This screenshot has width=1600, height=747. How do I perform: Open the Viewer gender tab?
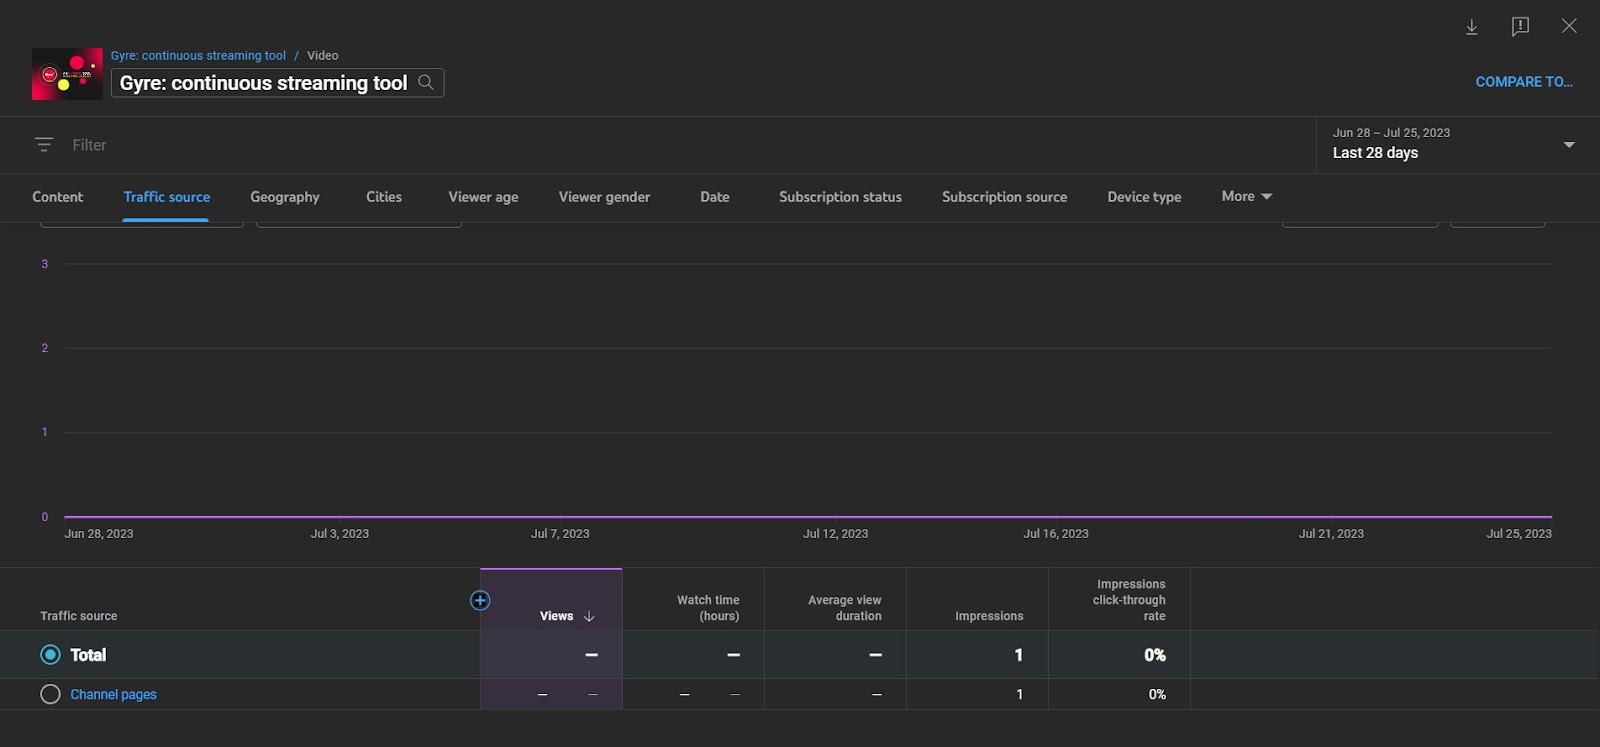click(x=604, y=197)
